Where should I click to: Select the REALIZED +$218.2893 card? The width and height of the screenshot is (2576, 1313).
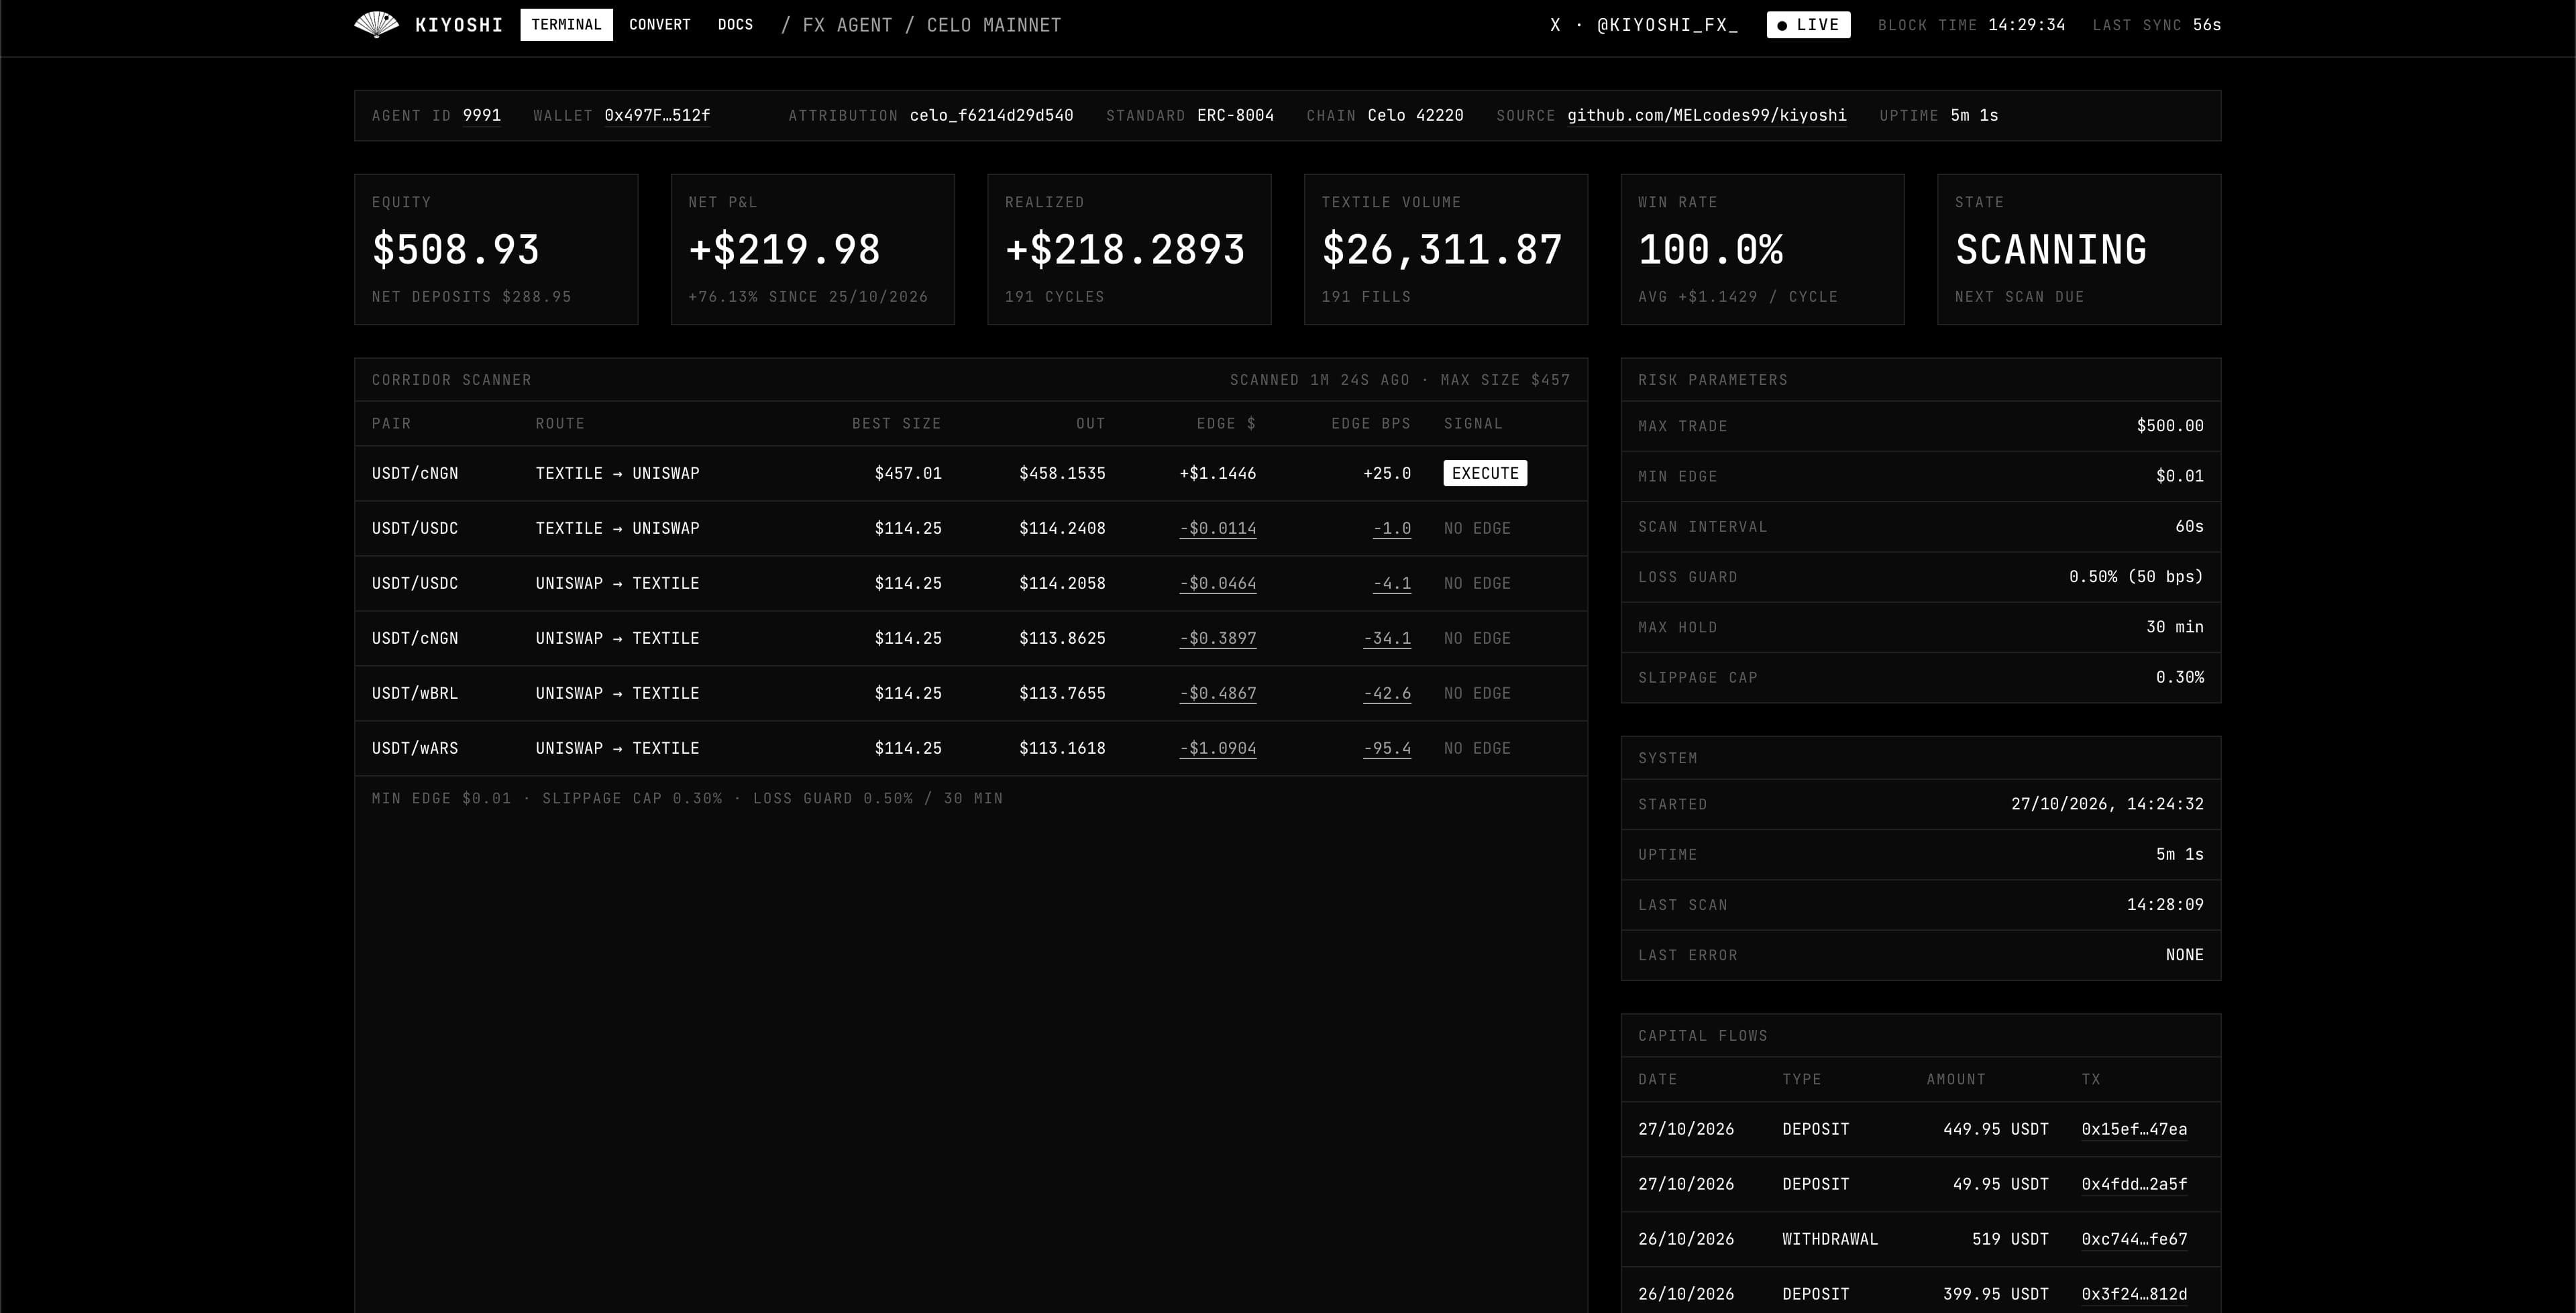(1129, 249)
